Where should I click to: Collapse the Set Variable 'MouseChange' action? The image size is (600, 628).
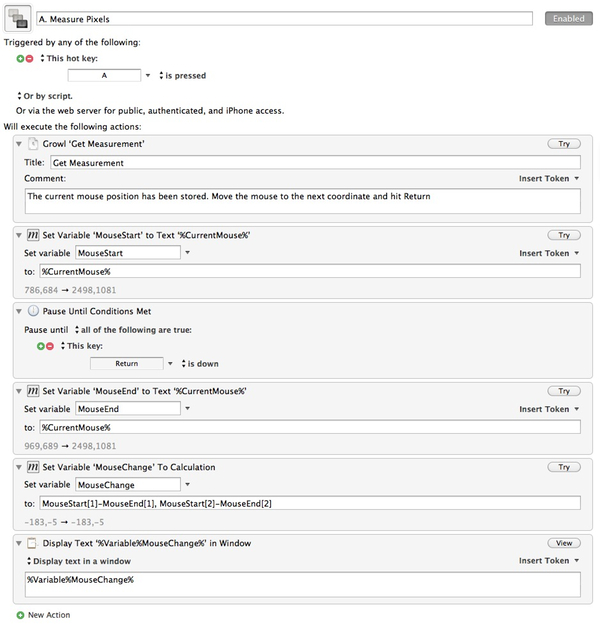19,467
